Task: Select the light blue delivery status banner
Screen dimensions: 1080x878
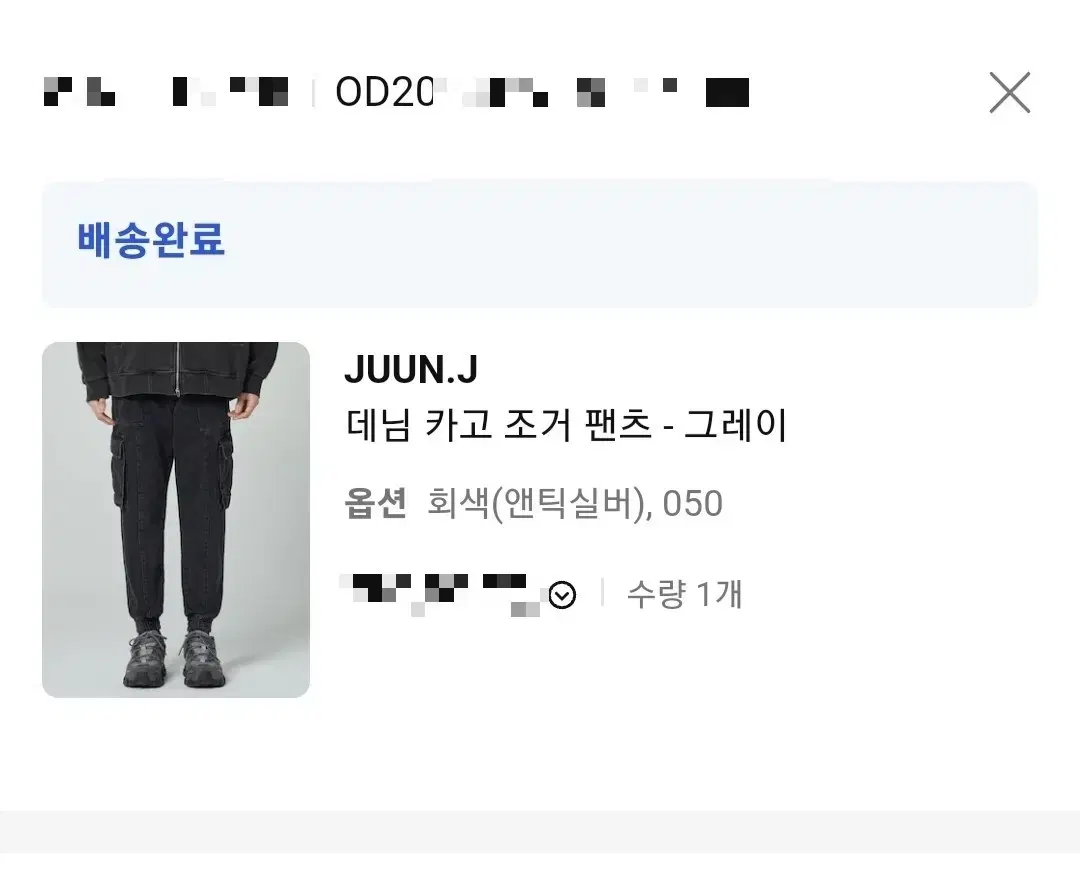Action: click(x=540, y=244)
